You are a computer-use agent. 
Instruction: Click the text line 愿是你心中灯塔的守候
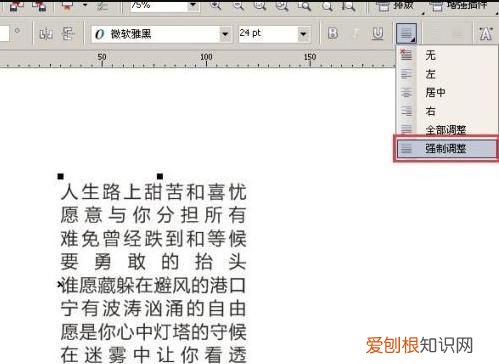(153, 332)
